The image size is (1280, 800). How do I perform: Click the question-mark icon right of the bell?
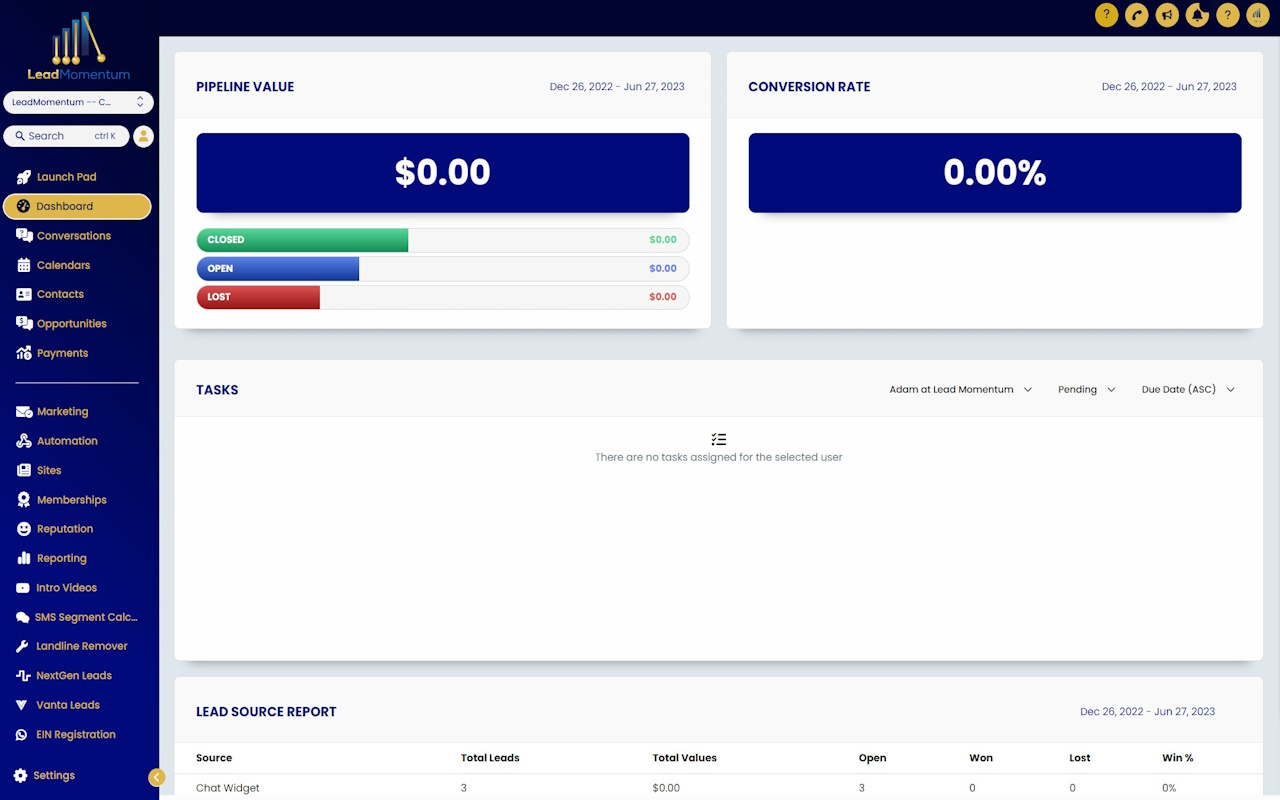[x=1227, y=15]
